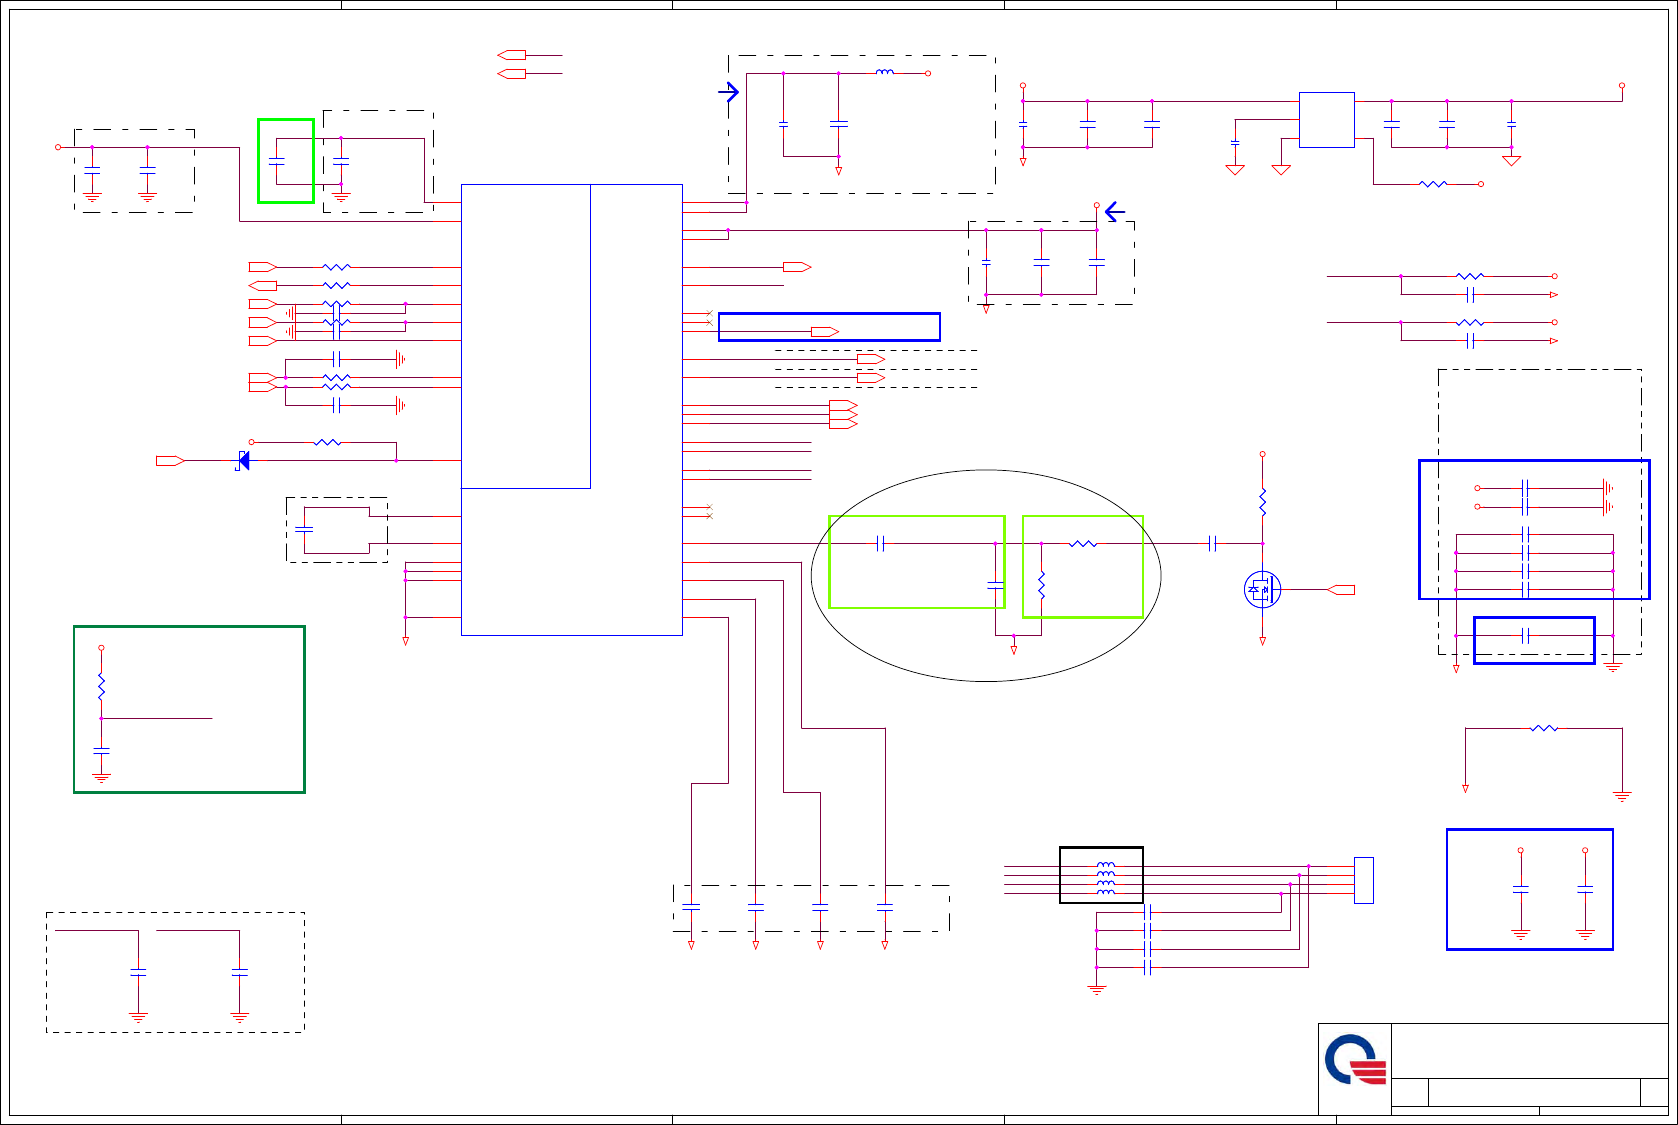Select the horizontal resistor in the right light-green box
The height and width of the screenshot is (1125, 1678).
pyautogui.click(x=1083, y=543)
